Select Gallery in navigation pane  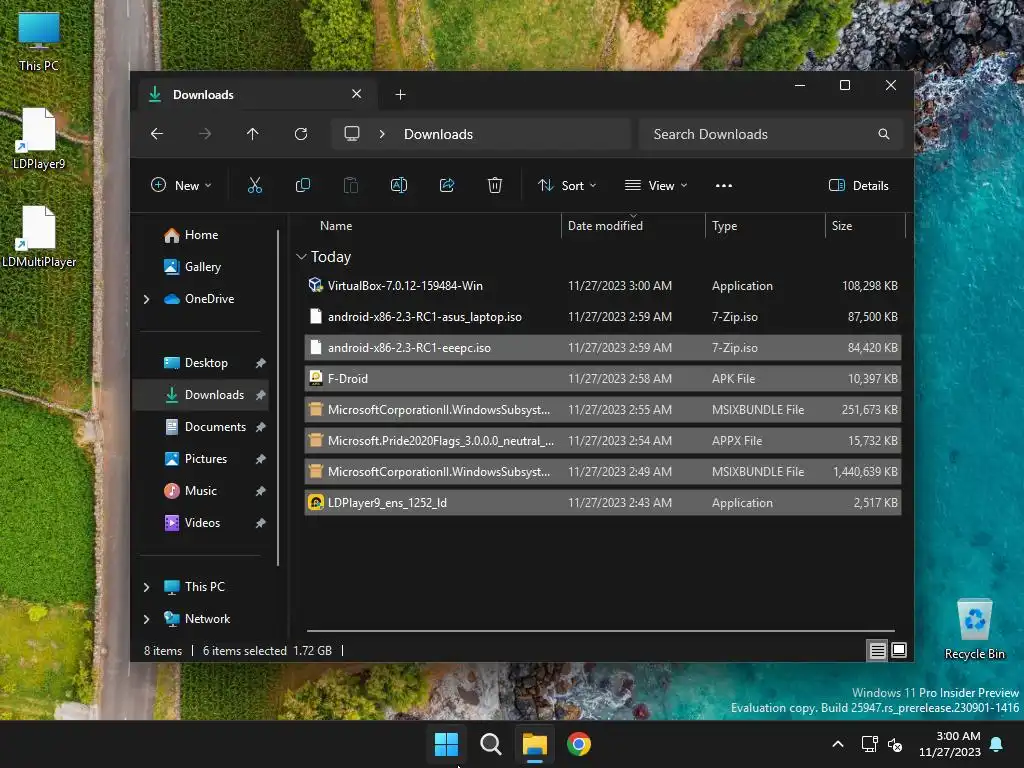[x=202, y=267]
